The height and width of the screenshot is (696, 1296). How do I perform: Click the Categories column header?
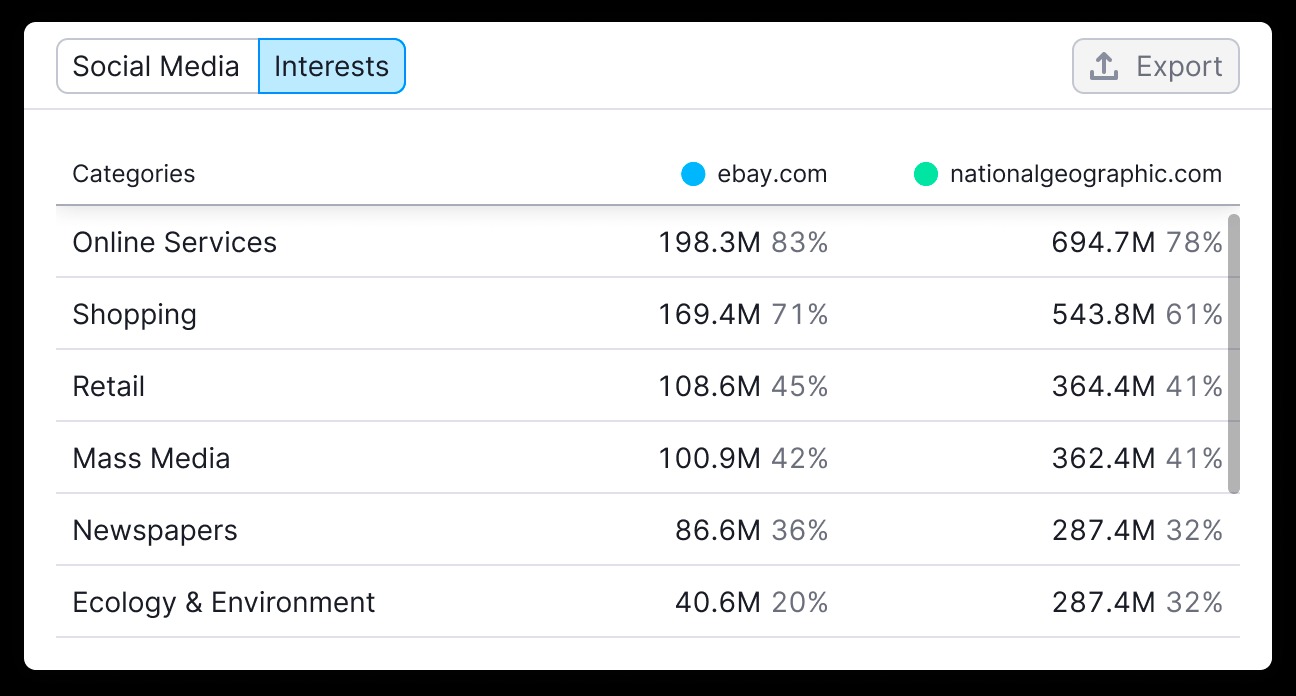[134, 174]
